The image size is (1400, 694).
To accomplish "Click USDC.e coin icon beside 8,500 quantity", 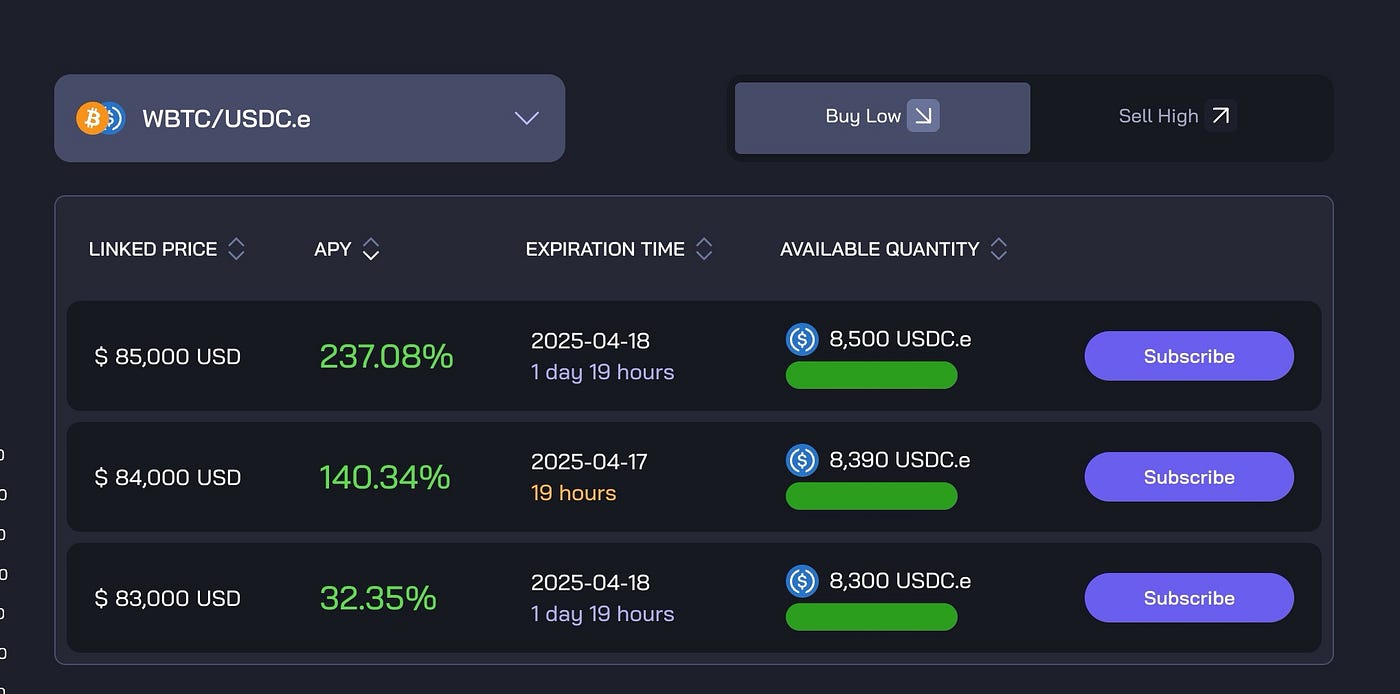I will (802, 340).
